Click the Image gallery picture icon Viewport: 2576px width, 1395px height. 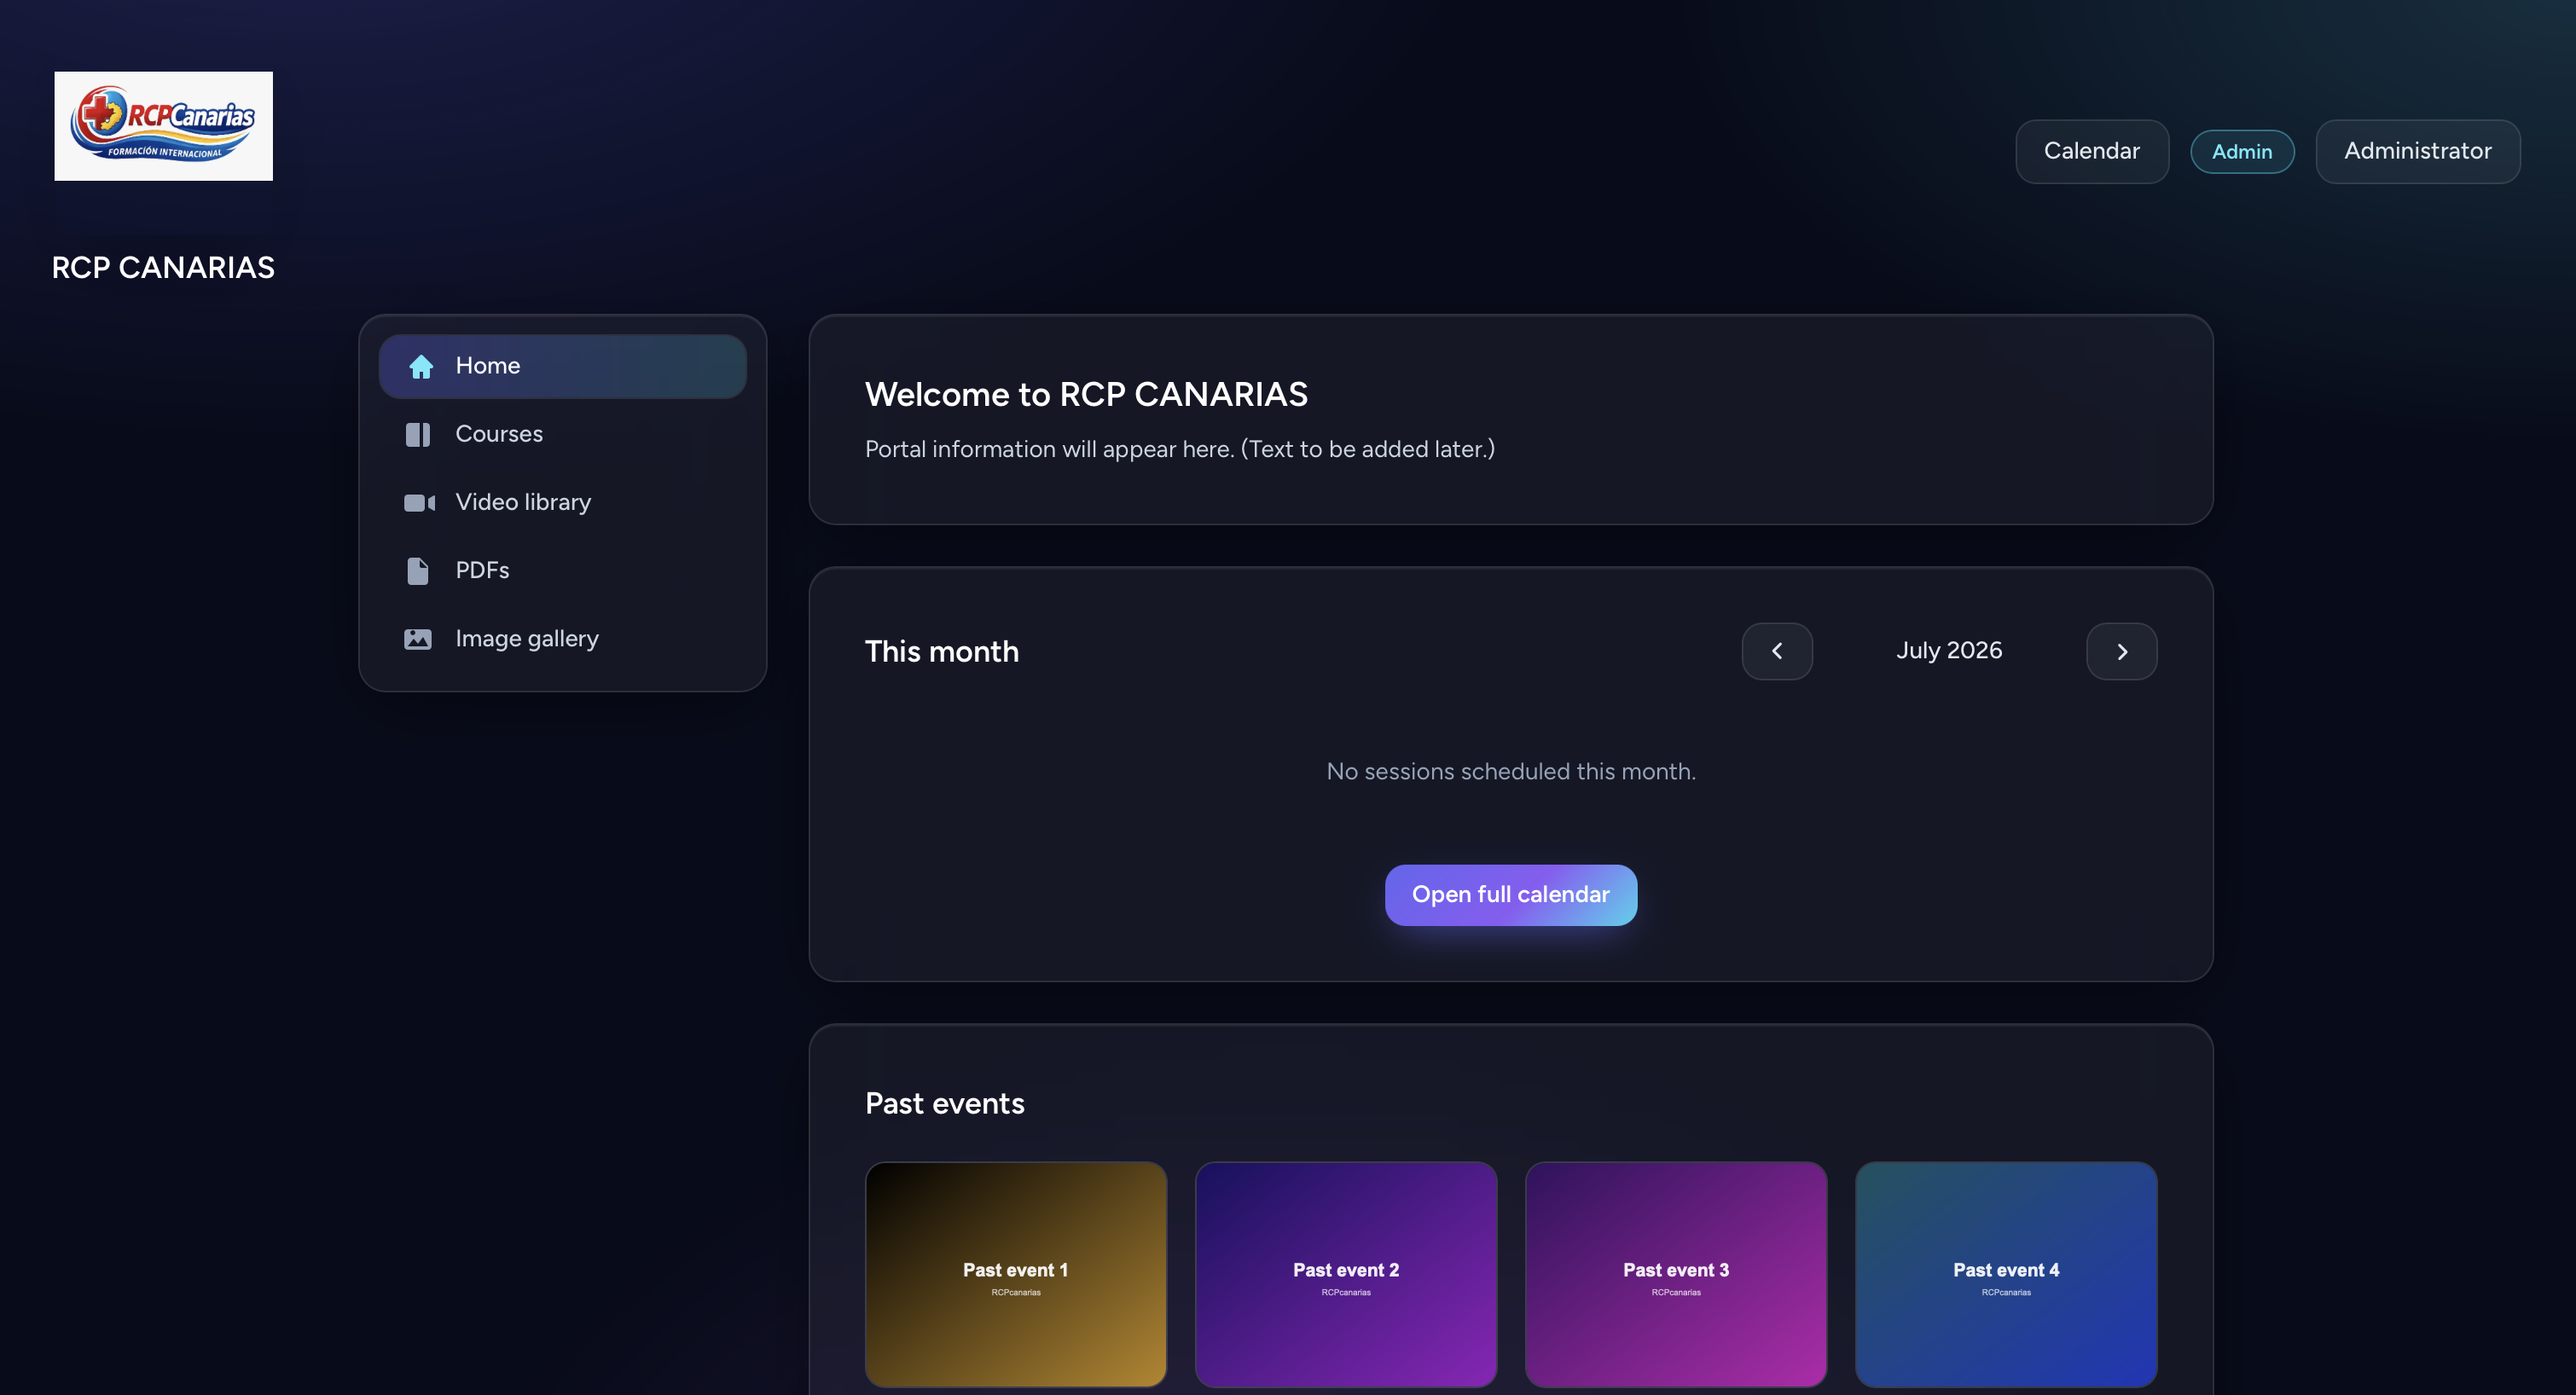[418, 638]
